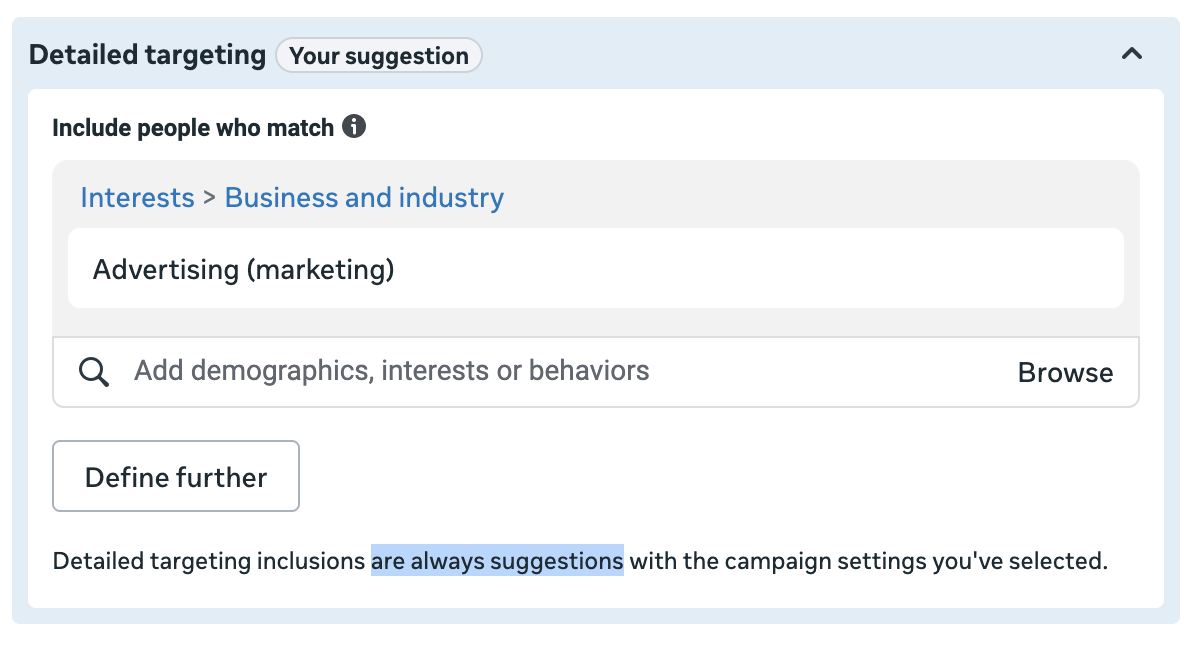Open the Interests breadcrumb link
The width and height of the screenshot is (1190, 646).
(137, 197)
